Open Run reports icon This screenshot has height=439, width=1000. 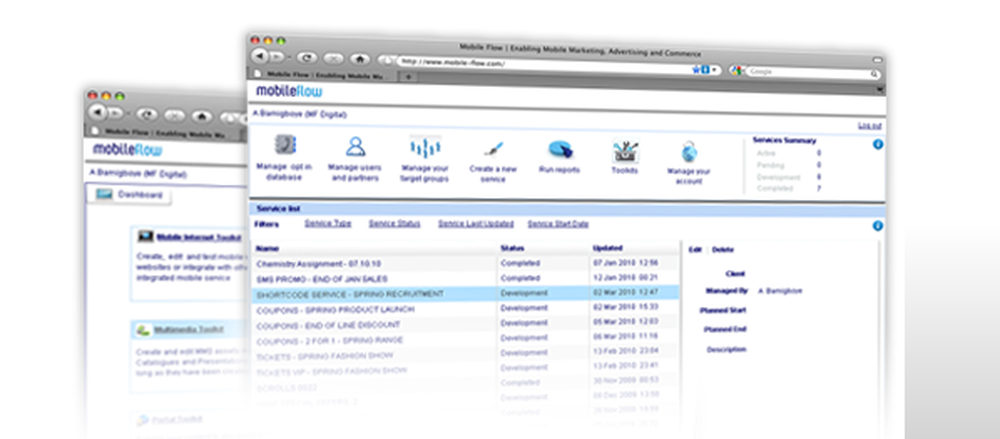[560, 150]
